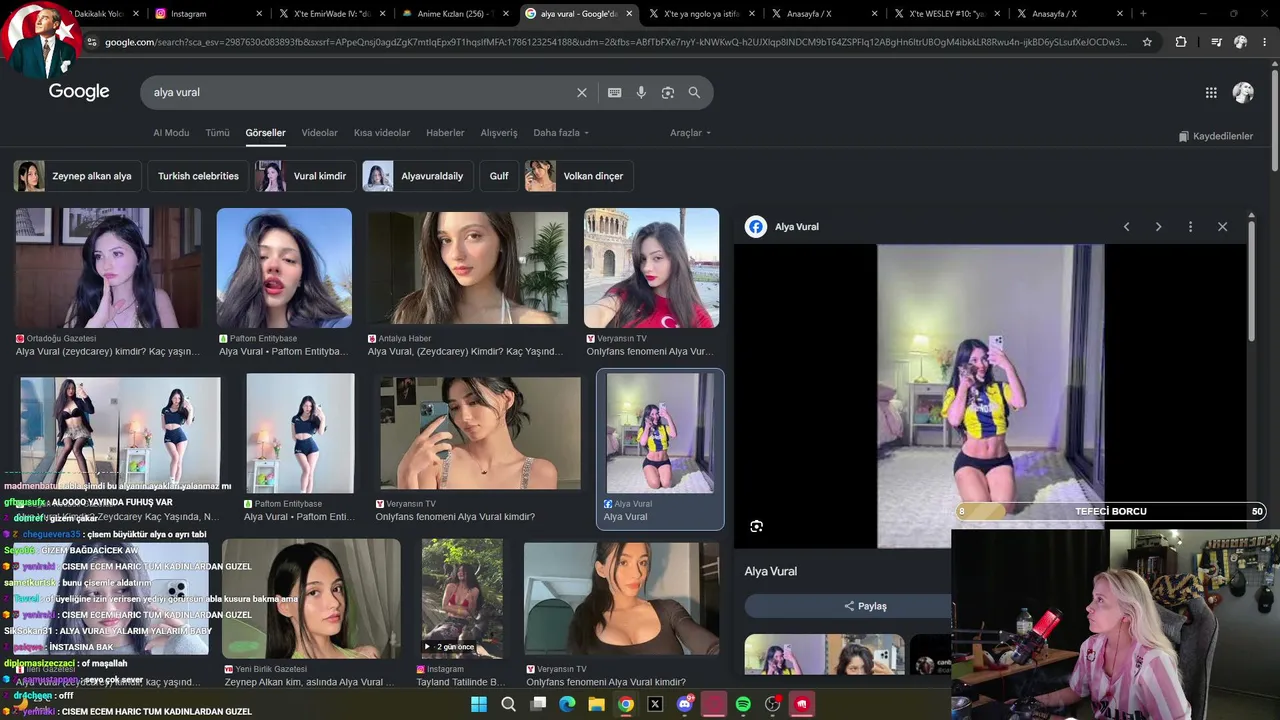Screen dimensions: 1280x720
Task: Switch to Discord on the taskbar
Action: tap(685, 704)
